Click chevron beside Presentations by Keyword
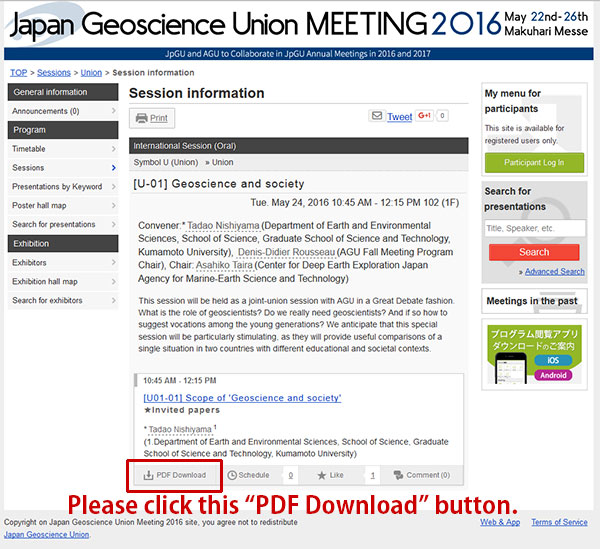The width and height of the screenshot is (600, 549). click(114, 186)
